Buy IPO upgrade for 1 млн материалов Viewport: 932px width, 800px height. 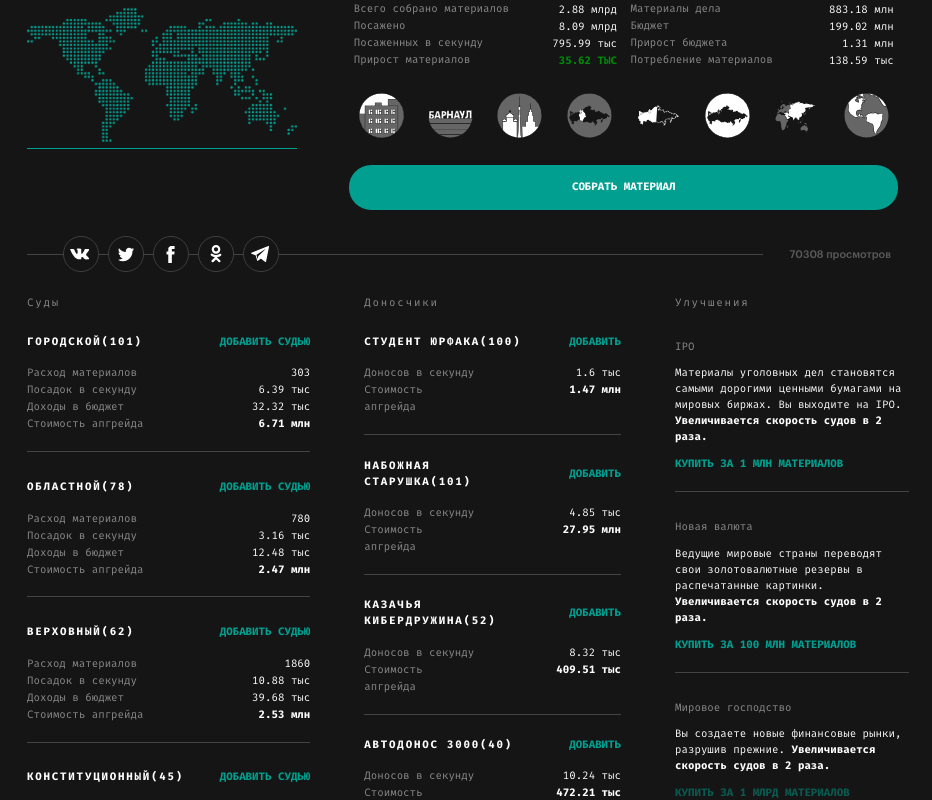[x=759, y=464]
